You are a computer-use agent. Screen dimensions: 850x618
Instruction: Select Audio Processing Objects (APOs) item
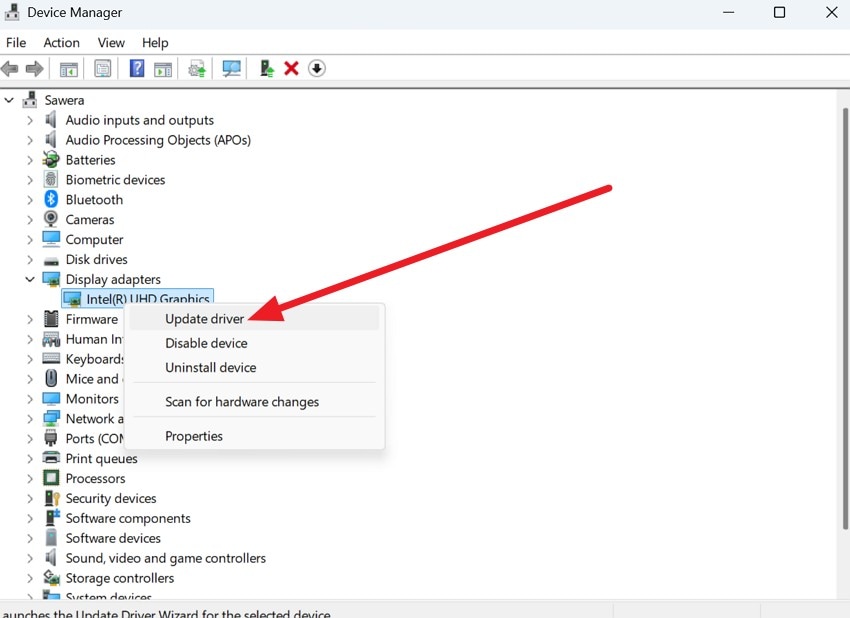[x=158, y=140]
